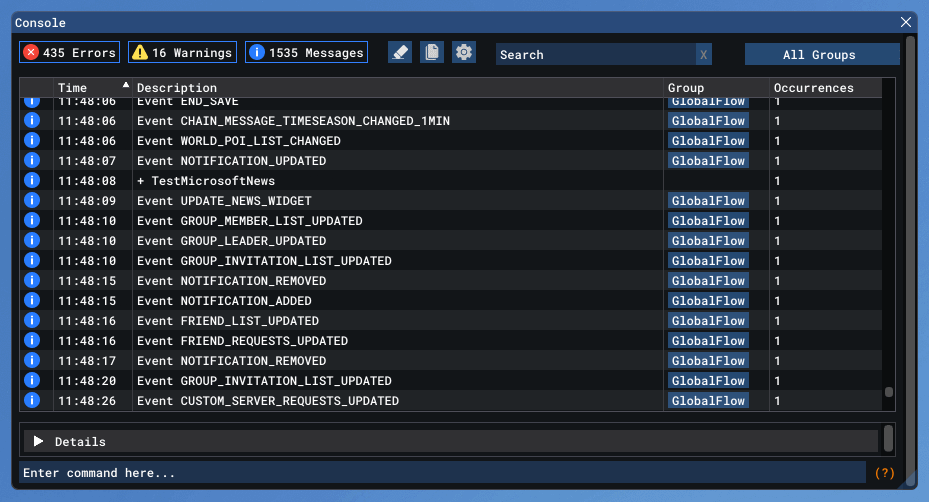Click the main console window scrollbar
This screenshot has width=929, height=502.
point(911,261)
